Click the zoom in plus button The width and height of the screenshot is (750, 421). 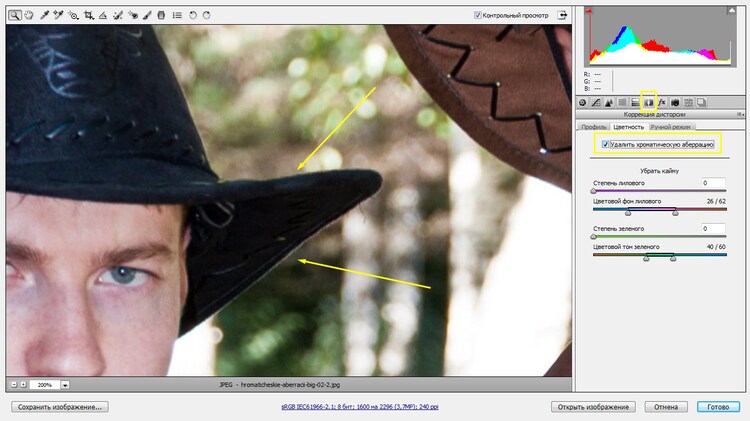click(23, 385)
